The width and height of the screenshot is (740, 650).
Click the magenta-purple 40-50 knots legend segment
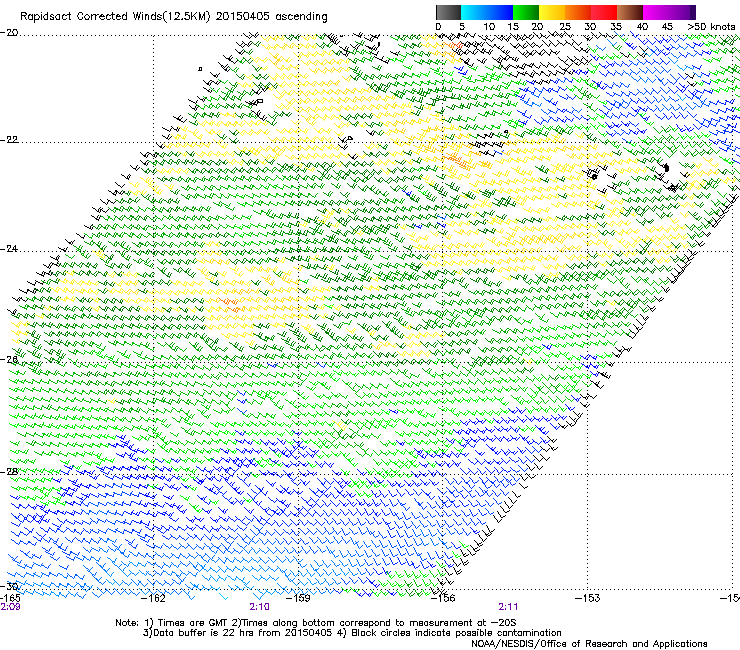click(669, 12)
